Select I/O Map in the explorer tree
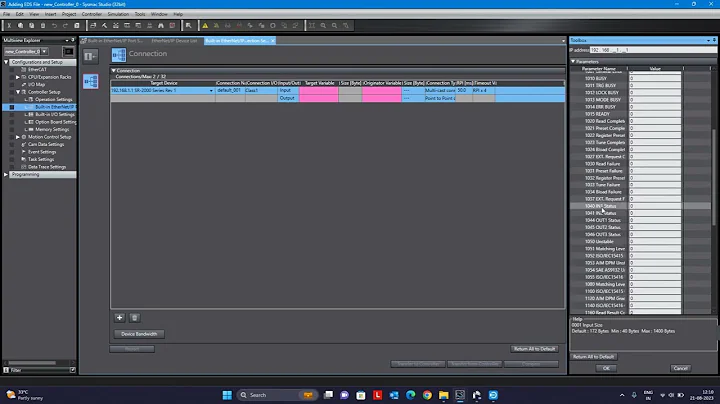This screenshot has height=404, width=720. coord(36,84)
